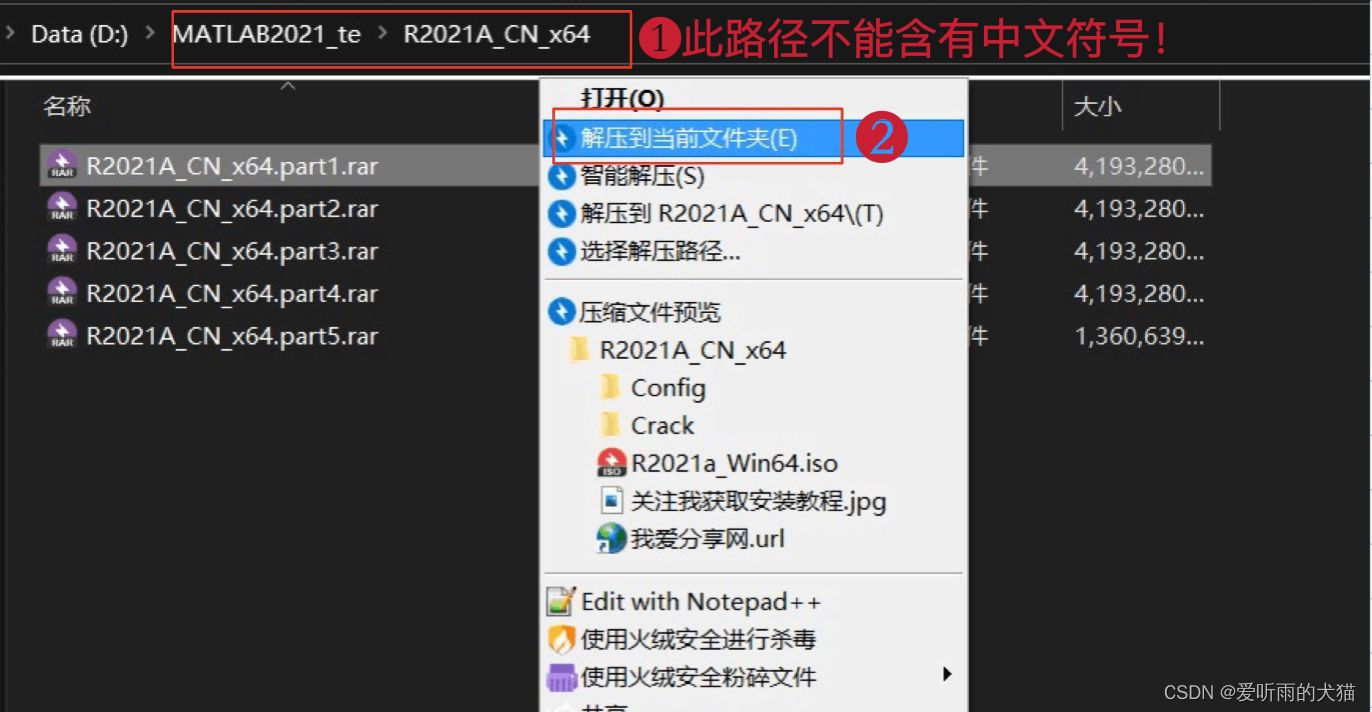Go to MATLAB2021_te breadcrumb folder
Viewport: 1372px width, 712px height.
tap(267, 34)
